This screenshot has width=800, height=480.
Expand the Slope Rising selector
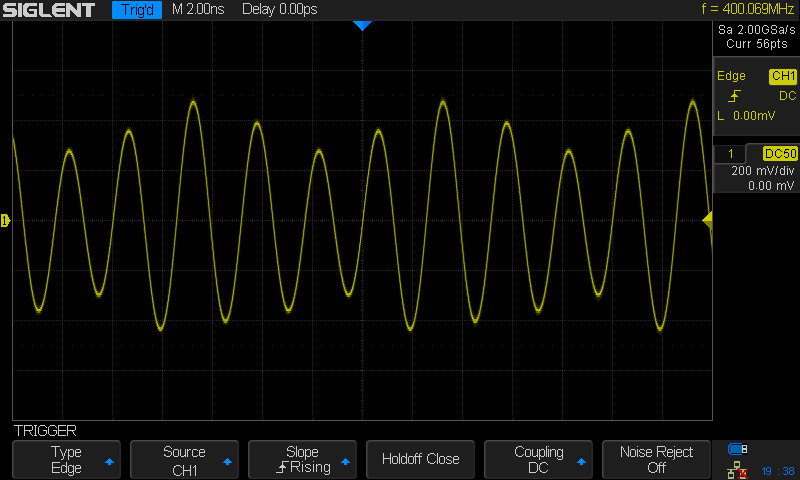(302, 459)
